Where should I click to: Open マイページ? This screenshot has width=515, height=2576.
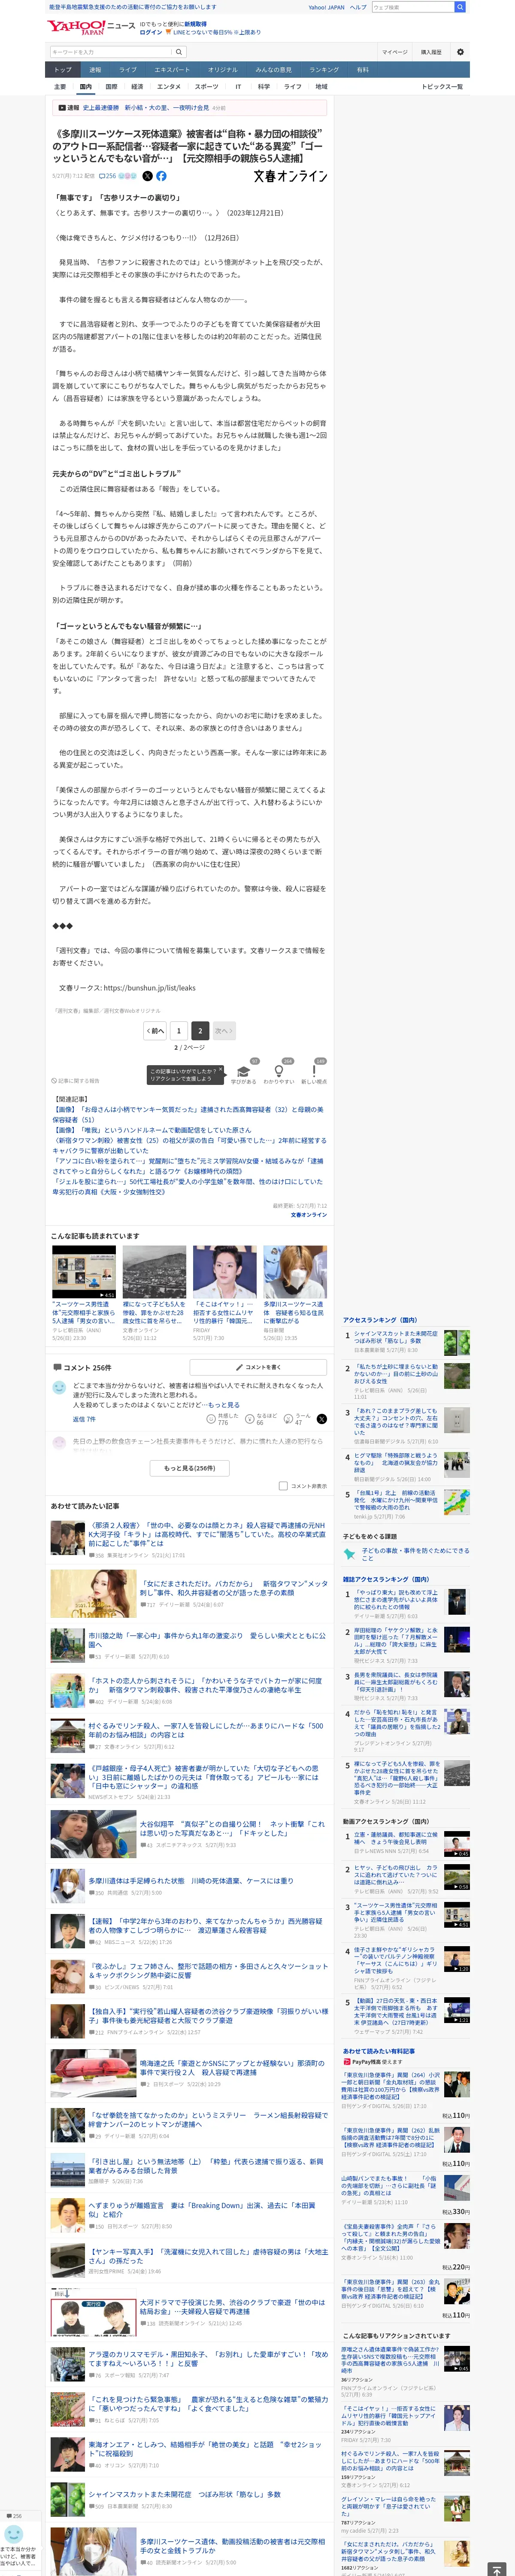tap(394, 52)
